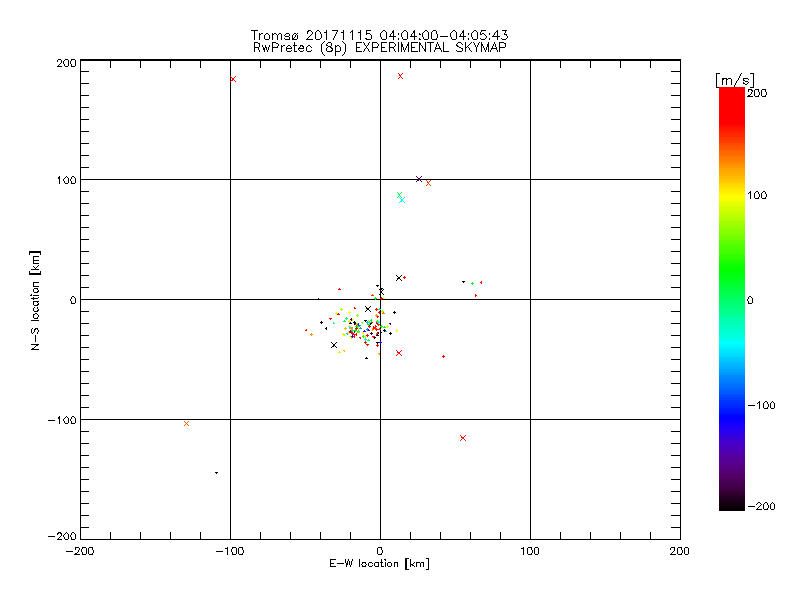This screenshot has width=800, height=600.
Task: Select the red X marker at top center of the plot
Action: [x=400, y=76]
